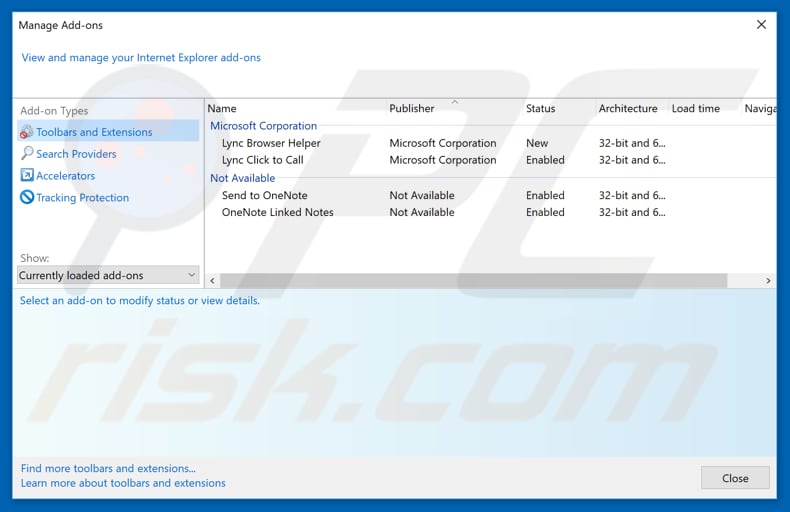Open Learn more about toolbars and extensions link
This screenshot has height=512, width=790.
tap(123, 483)
